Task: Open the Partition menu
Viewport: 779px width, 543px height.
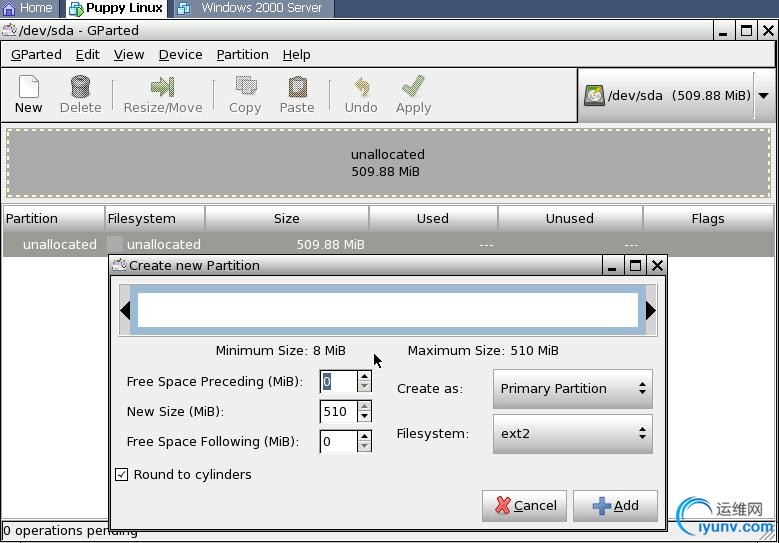Action: pyautogui.click(x=242, y=55)
